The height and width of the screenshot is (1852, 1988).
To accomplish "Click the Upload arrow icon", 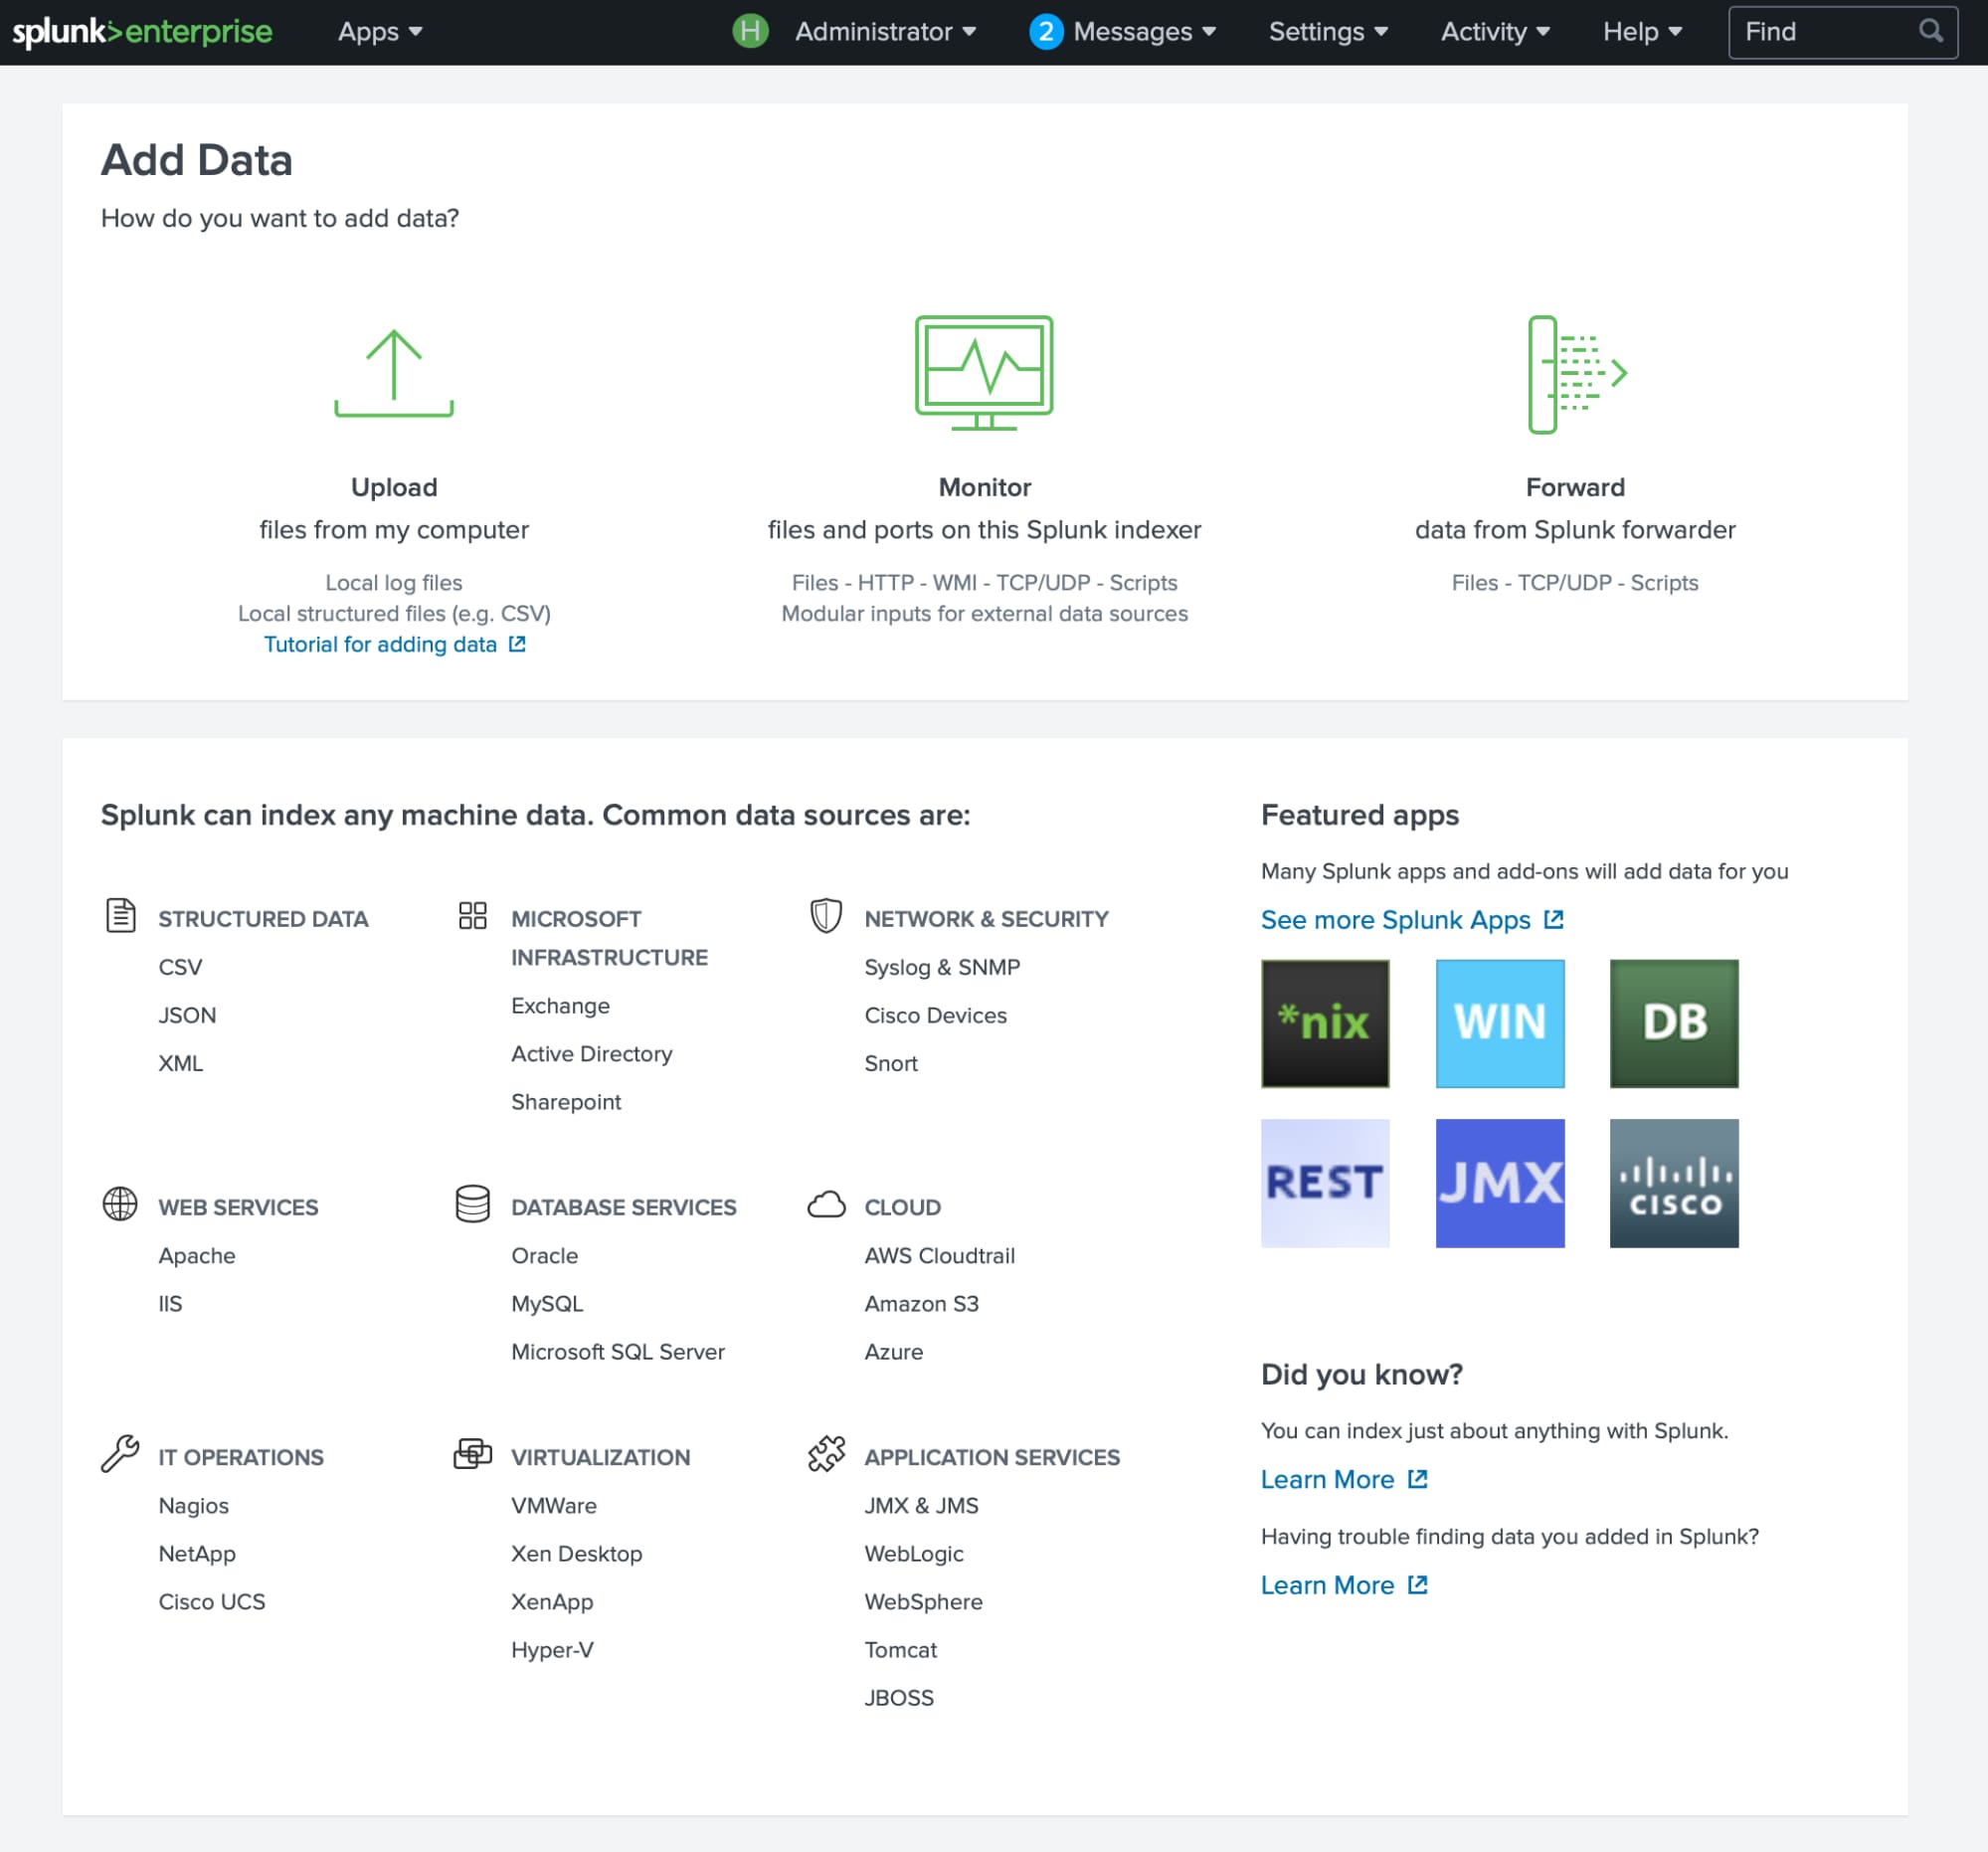I will pyautogui.click(x=393, y=372).
